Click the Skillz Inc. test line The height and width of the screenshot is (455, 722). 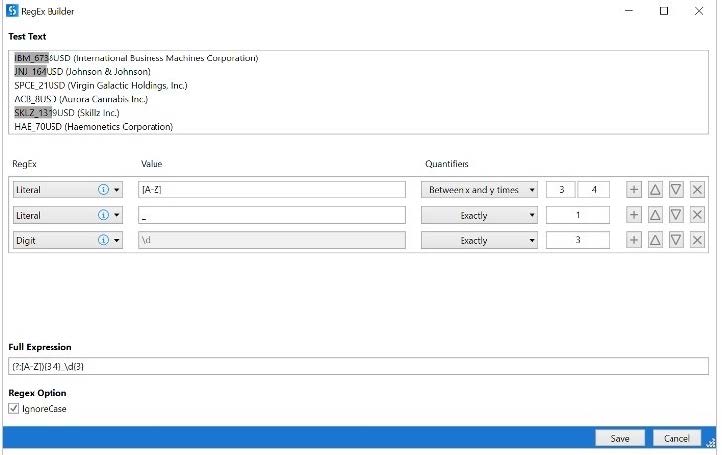tap(67, 113)
